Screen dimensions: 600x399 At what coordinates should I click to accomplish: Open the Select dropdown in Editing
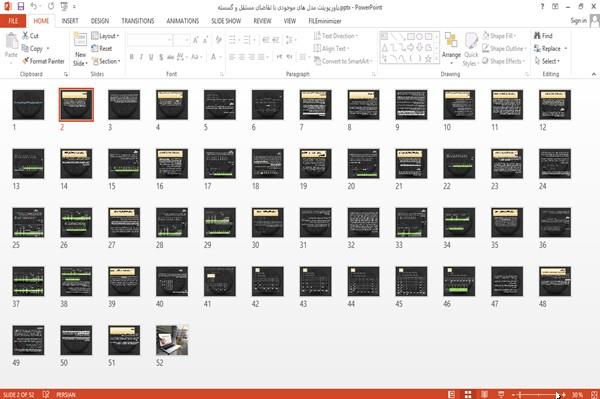click(x=547, y=61)
